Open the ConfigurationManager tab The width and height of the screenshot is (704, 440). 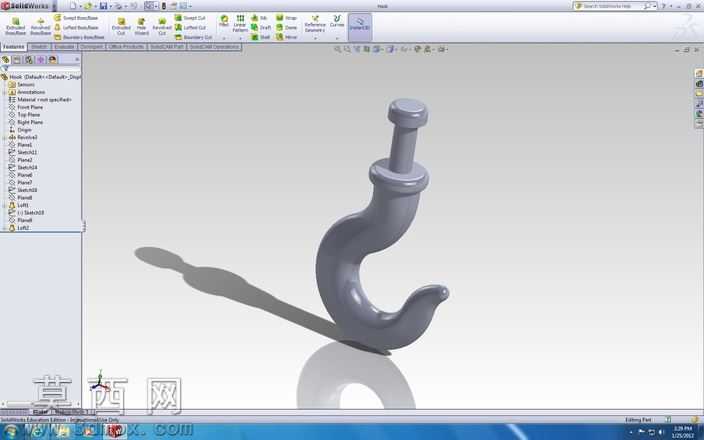(29, 60)
